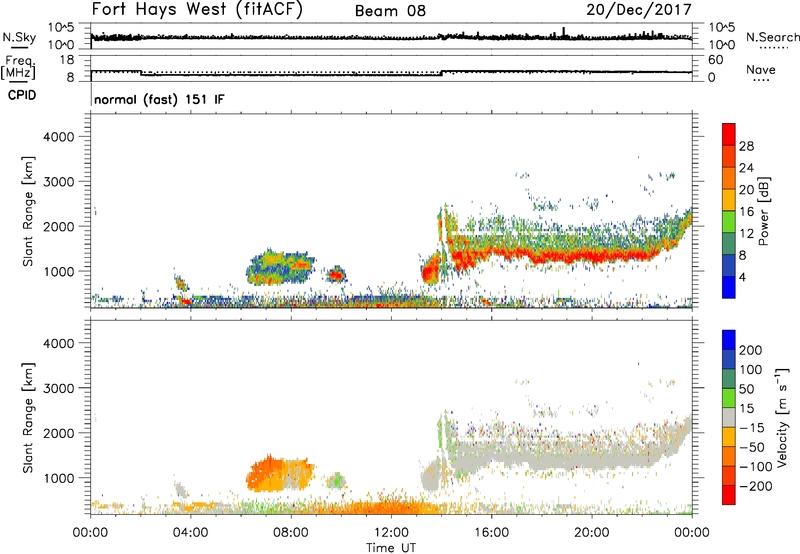Click the blue bottom segment of power colorbar

[x=729, y=287]
